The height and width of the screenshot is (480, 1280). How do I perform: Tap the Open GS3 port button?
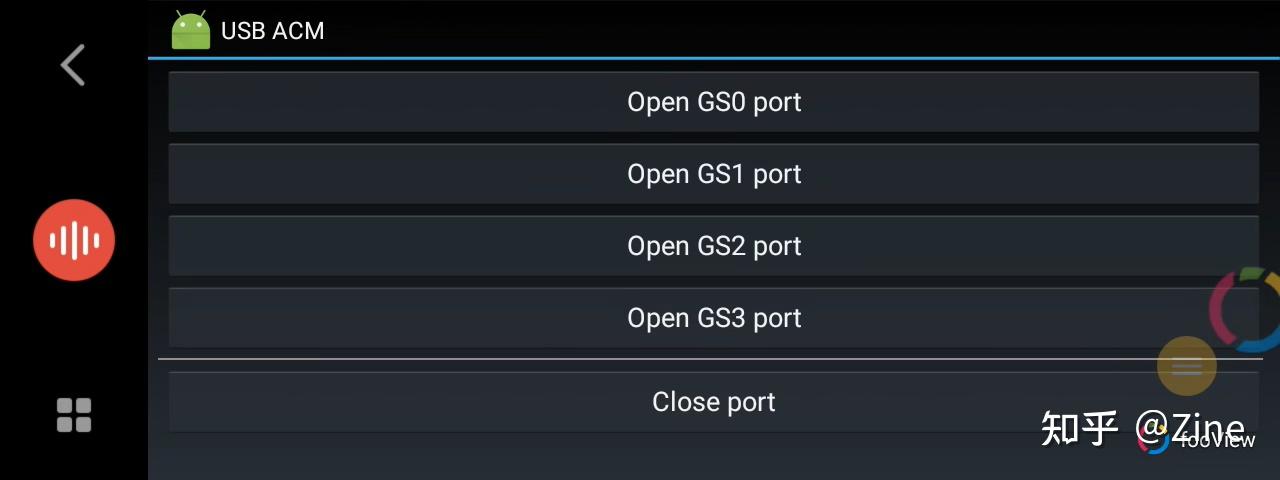point(713,318)
